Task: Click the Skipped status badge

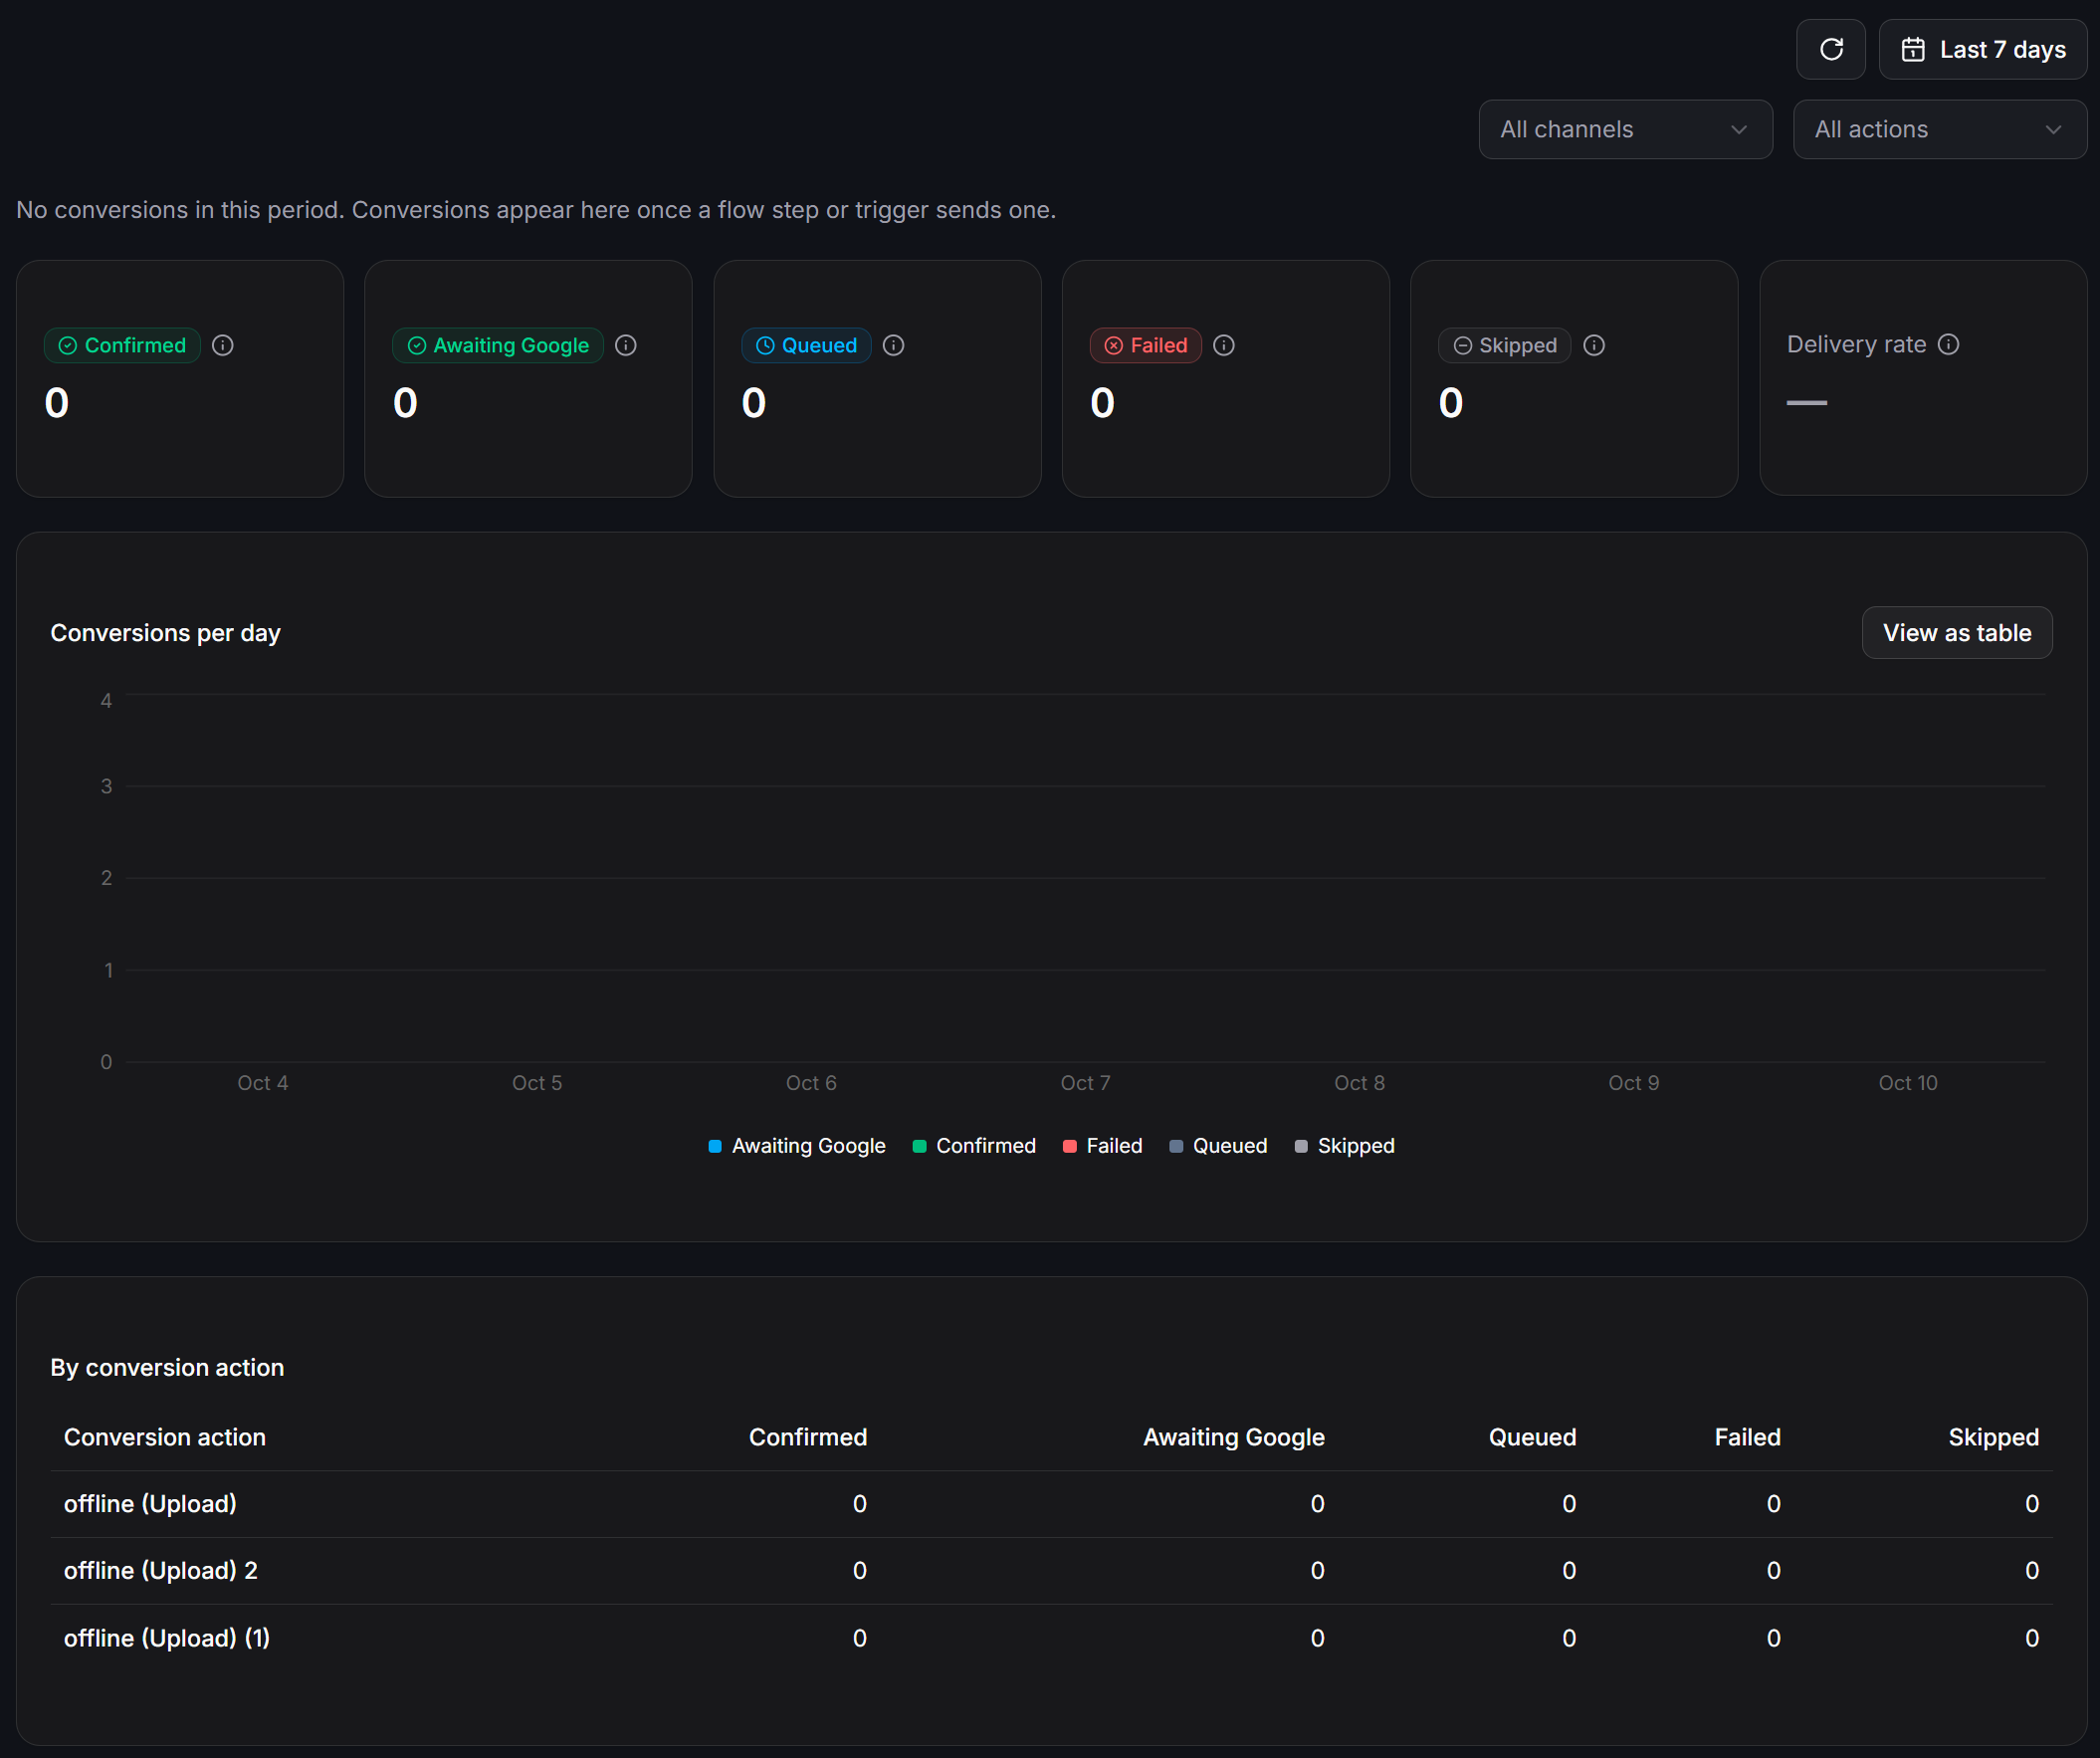Action: [x=1505, y=345]
